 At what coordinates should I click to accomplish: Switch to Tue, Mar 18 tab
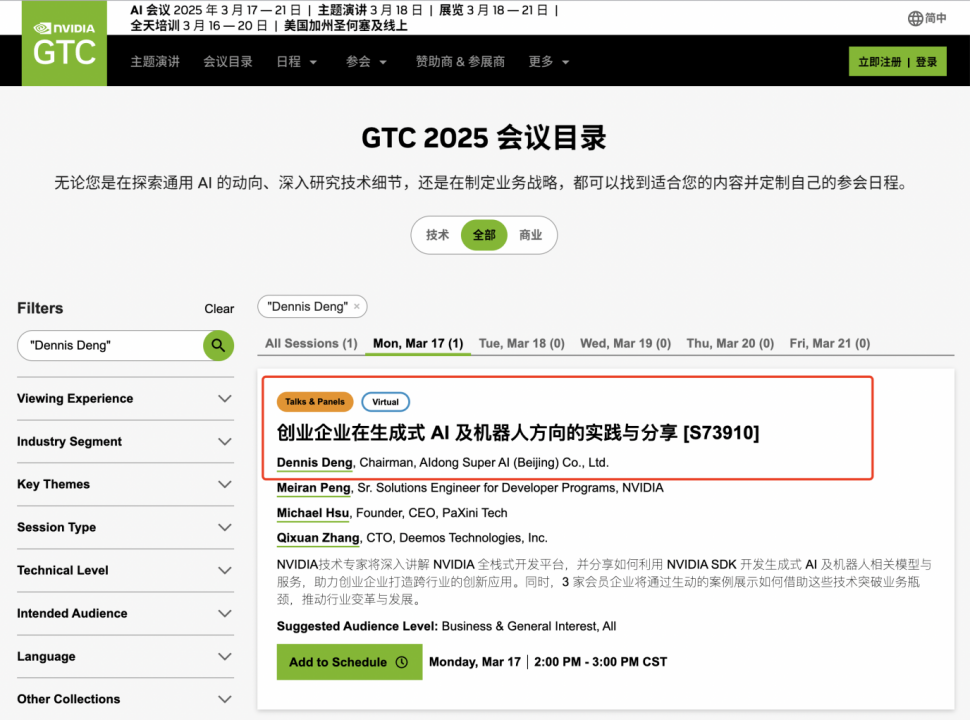click(521, 343)
